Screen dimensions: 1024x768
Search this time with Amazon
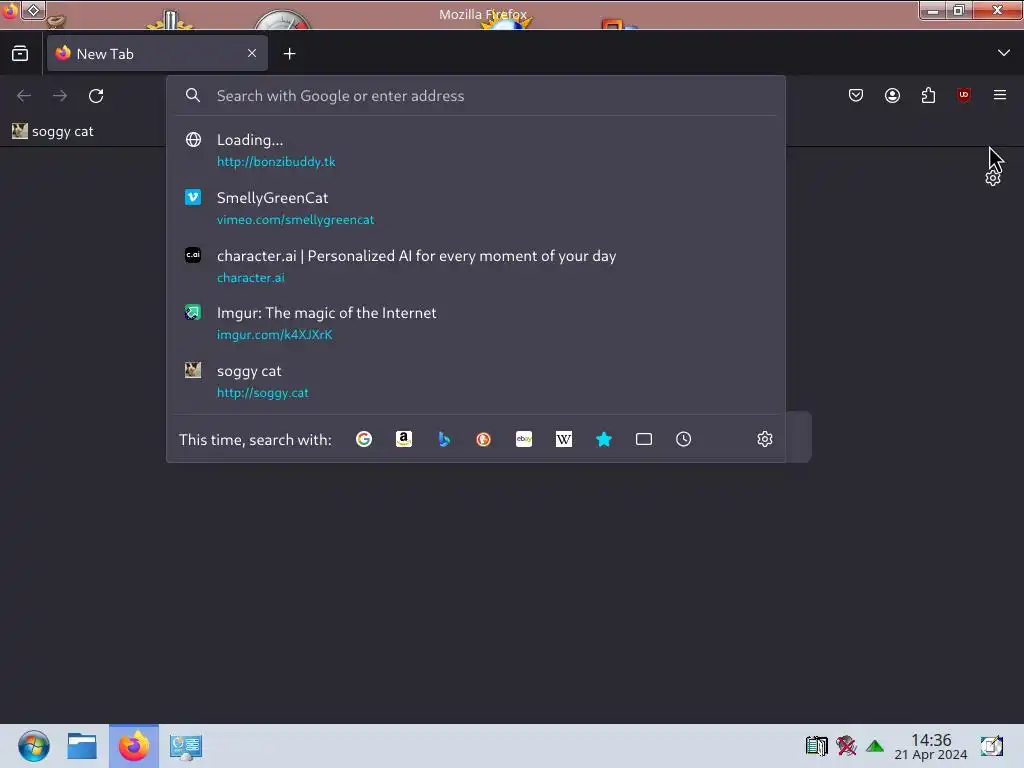(x=404, y=440)
